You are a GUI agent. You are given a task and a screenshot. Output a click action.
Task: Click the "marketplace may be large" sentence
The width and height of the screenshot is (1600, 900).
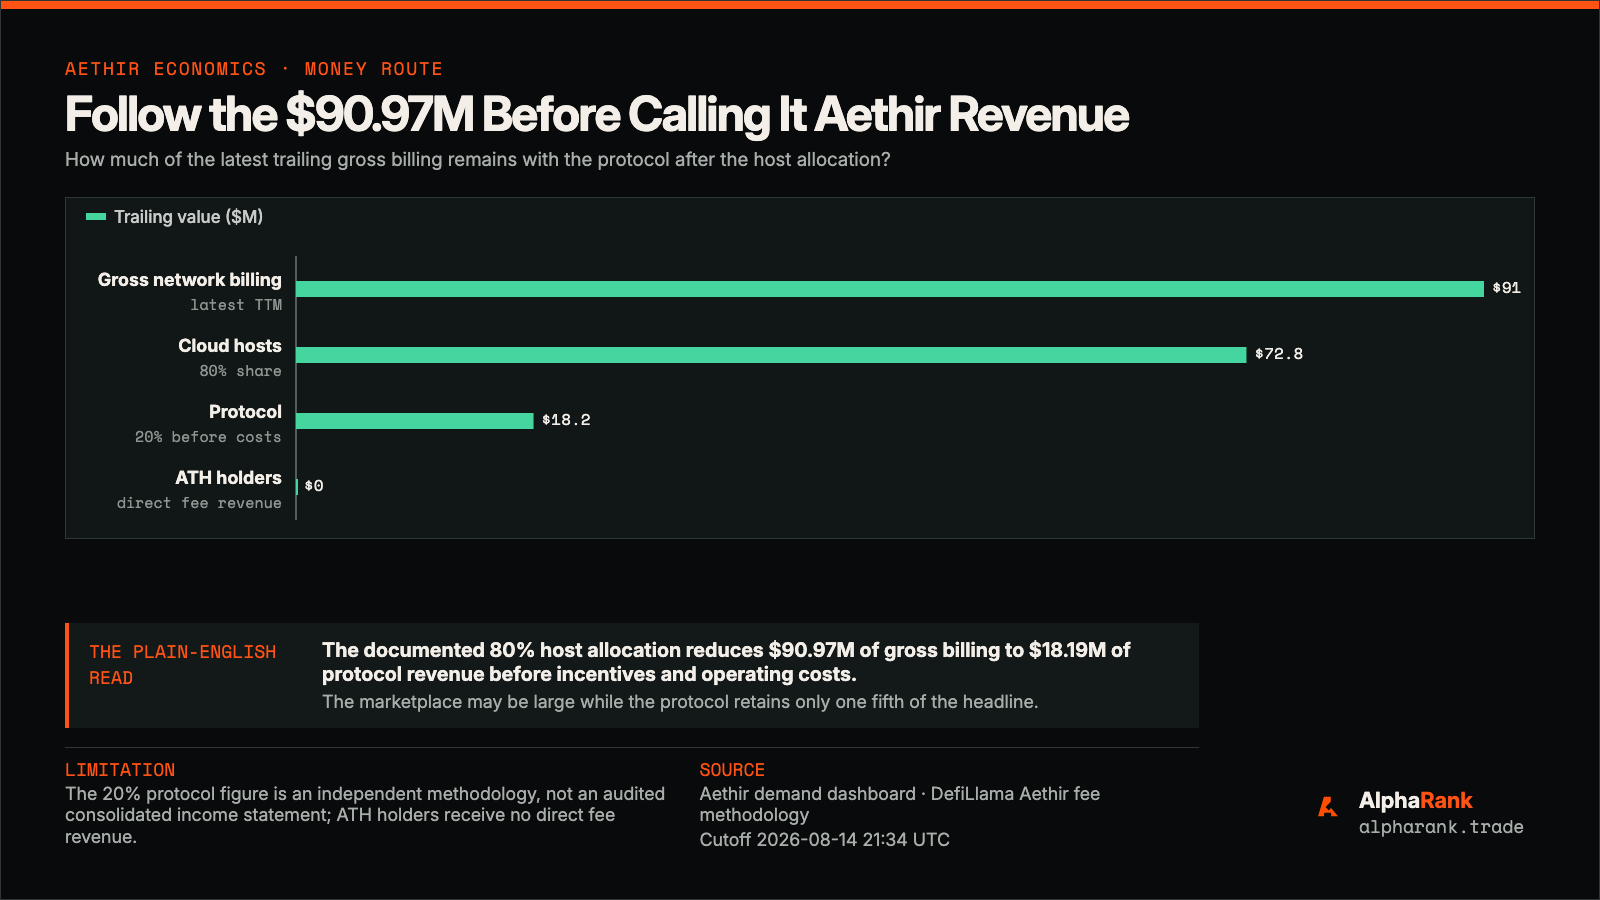tap(680, 702)
